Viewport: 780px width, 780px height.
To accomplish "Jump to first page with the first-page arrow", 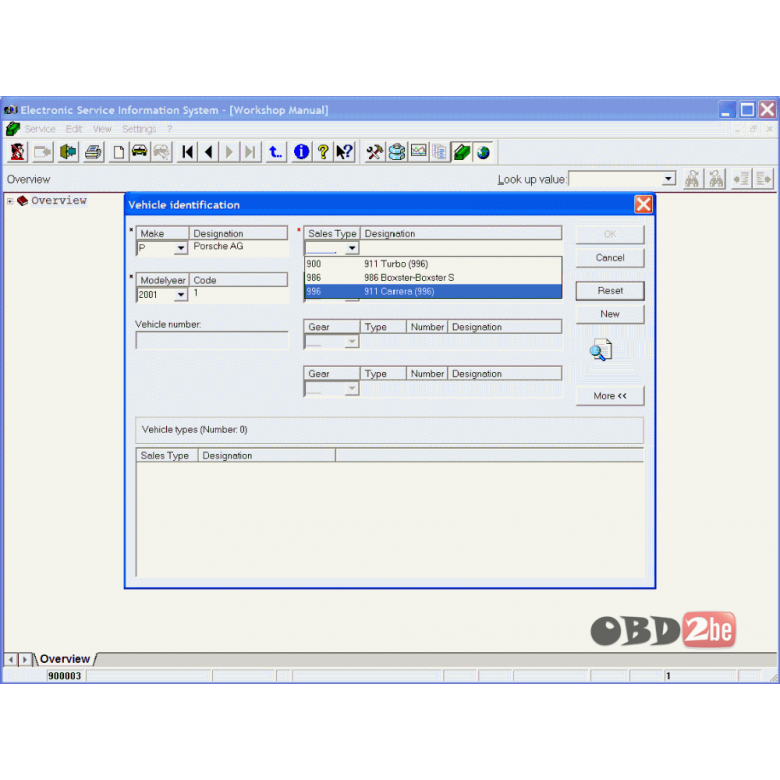I will [188, 152].
